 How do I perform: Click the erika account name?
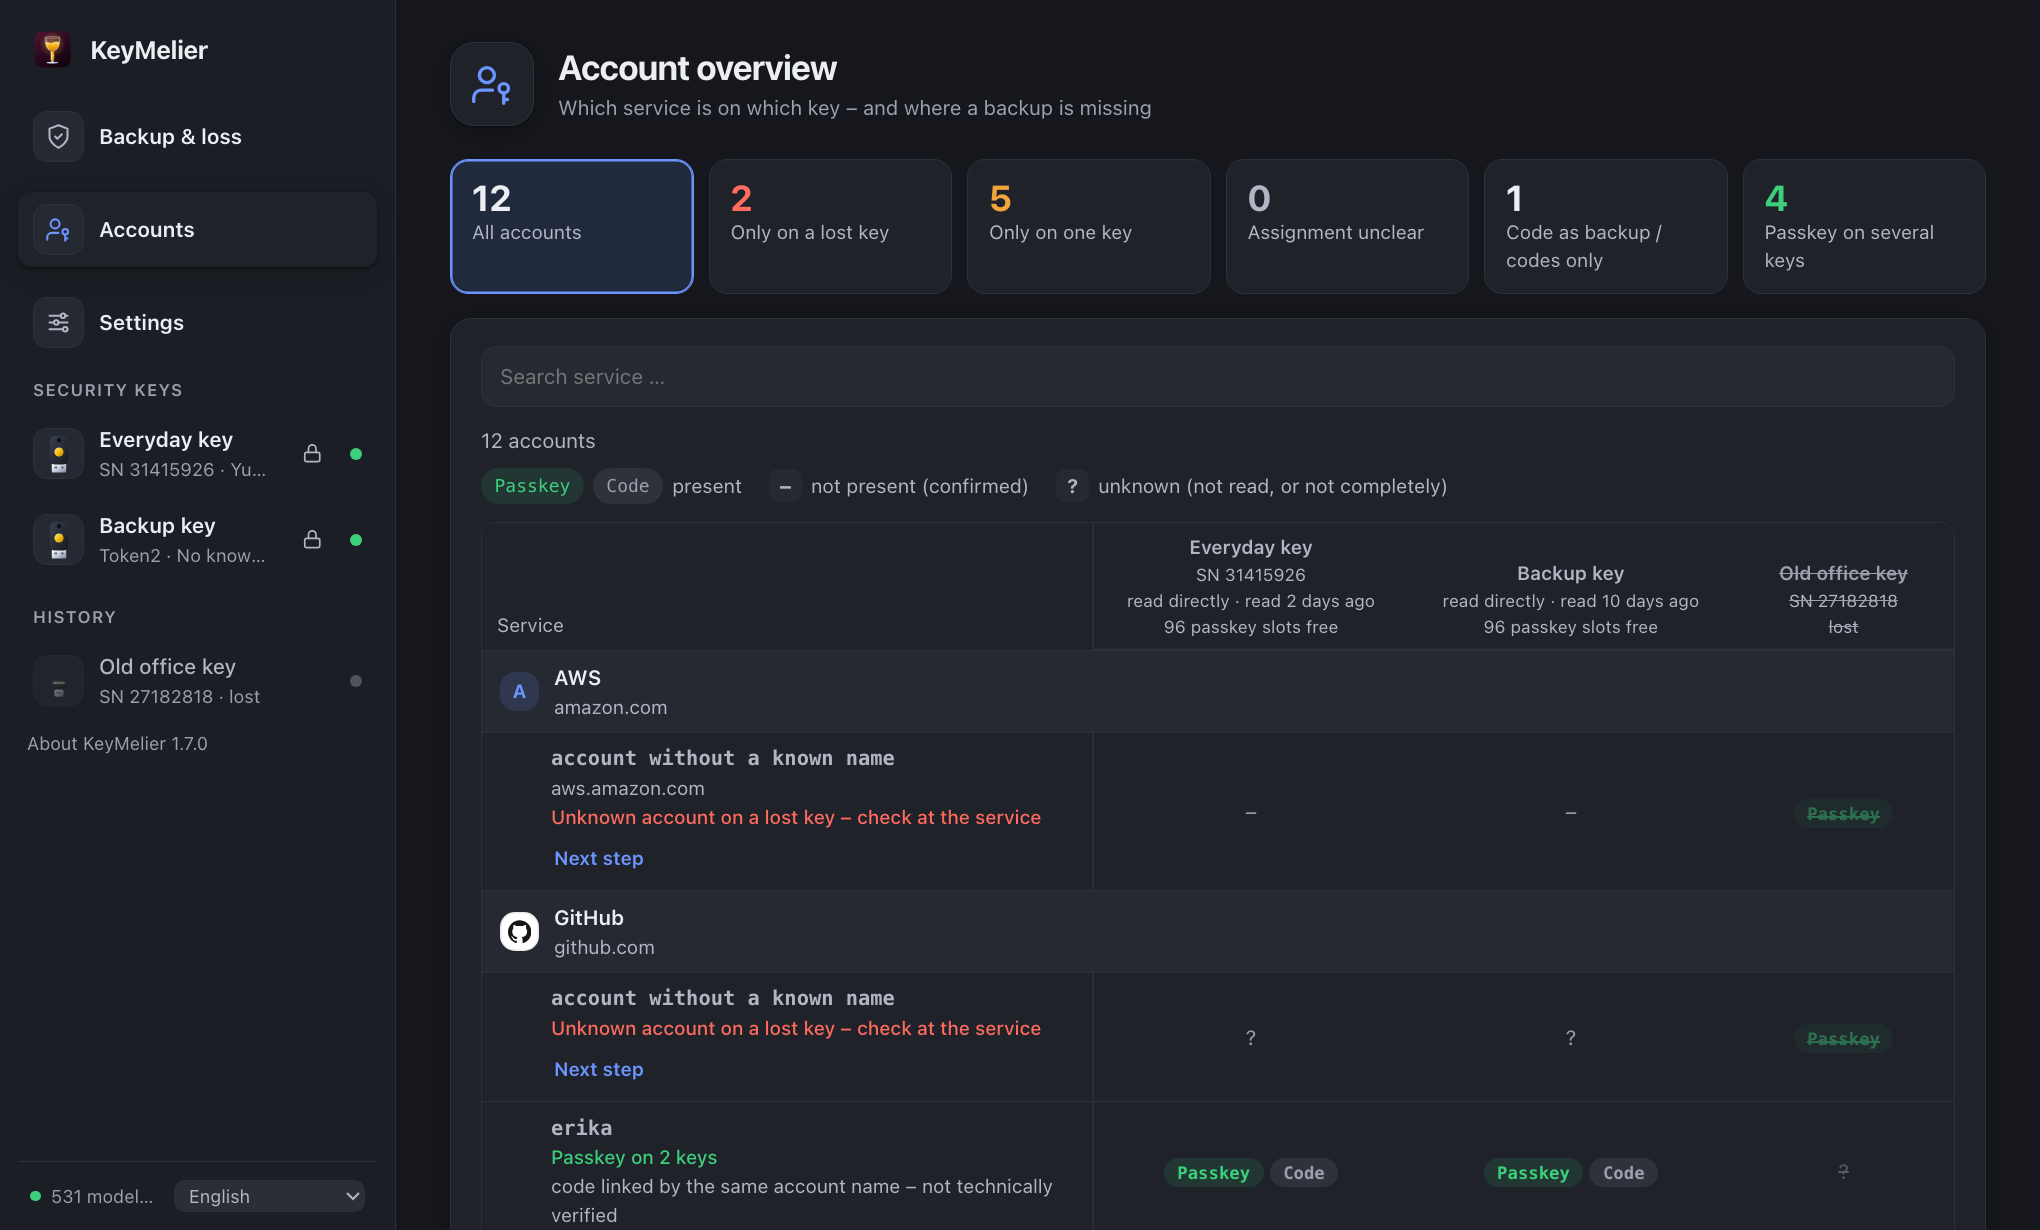tap(582, 1128)
